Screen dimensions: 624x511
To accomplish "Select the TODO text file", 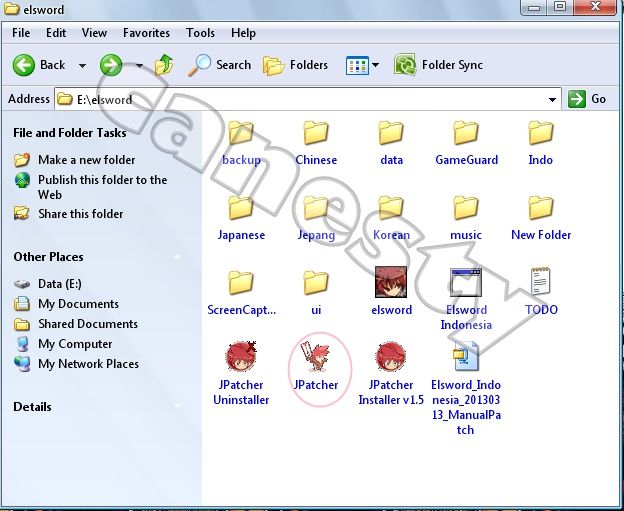I will click(x=541, y=283).
